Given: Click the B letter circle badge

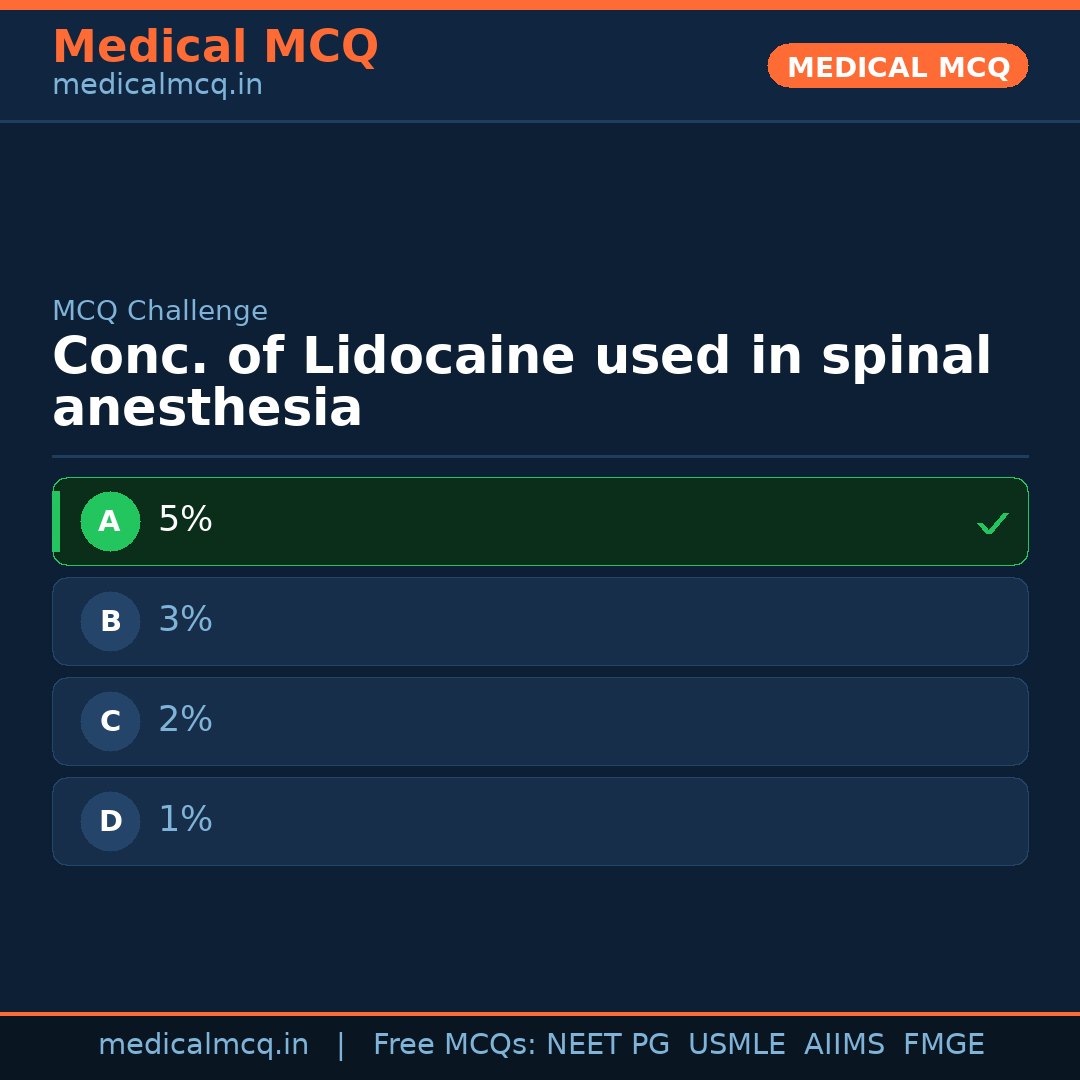Looking at the screenshot, I should pyautogui.click(x=110, y=621).
